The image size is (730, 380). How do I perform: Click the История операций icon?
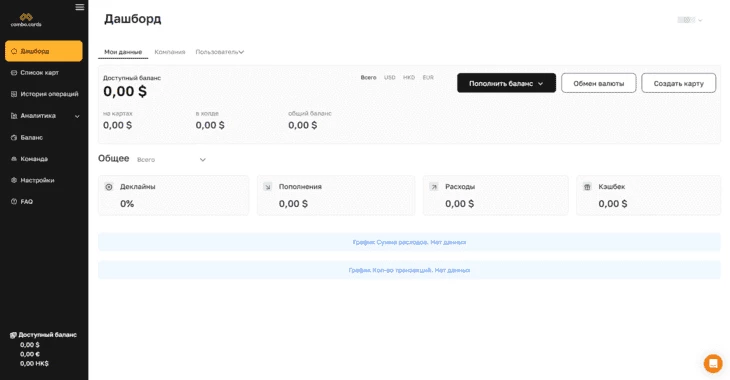click(14, 94)
